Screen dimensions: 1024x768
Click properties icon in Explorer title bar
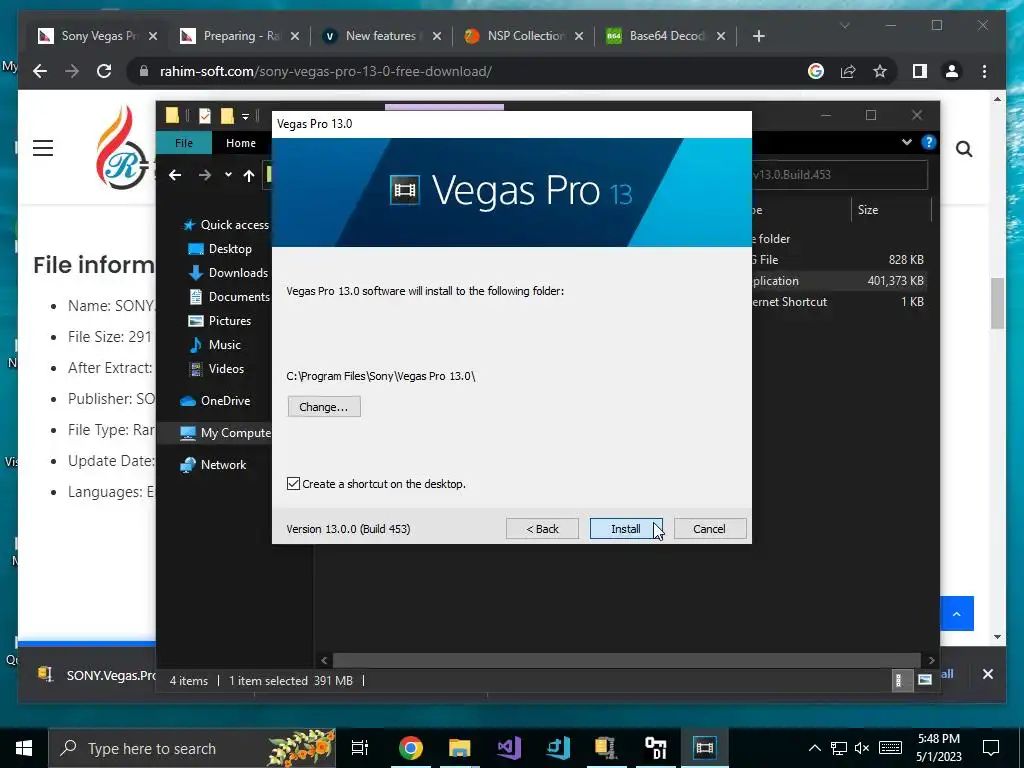tap(205, 116)
